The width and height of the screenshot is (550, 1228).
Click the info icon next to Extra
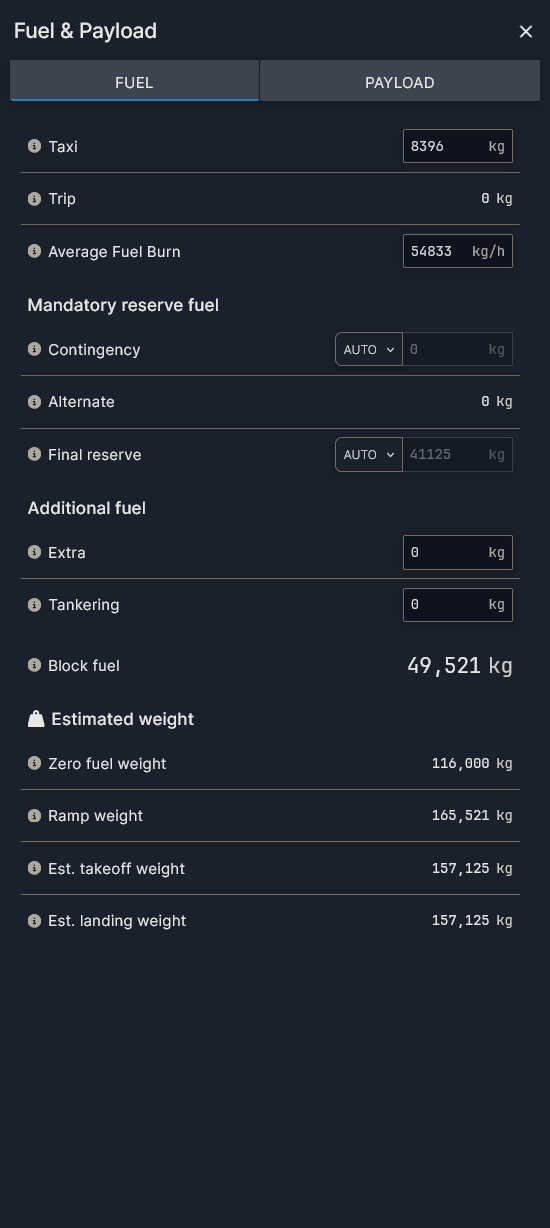click(34, 552)
